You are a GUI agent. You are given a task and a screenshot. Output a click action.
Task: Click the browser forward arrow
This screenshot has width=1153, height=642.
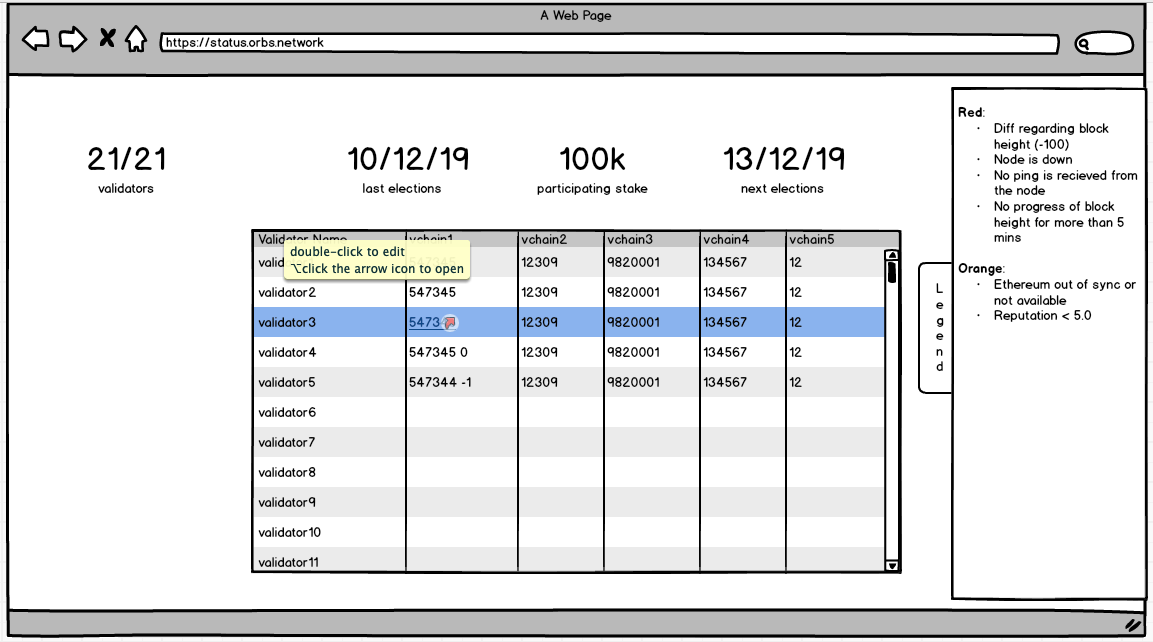[72, 39]
